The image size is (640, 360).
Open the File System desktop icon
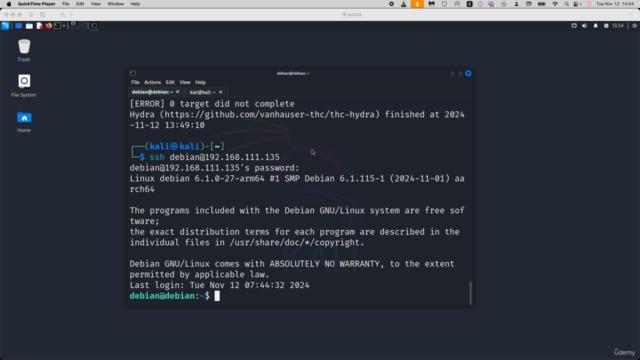tap(24, 86)
